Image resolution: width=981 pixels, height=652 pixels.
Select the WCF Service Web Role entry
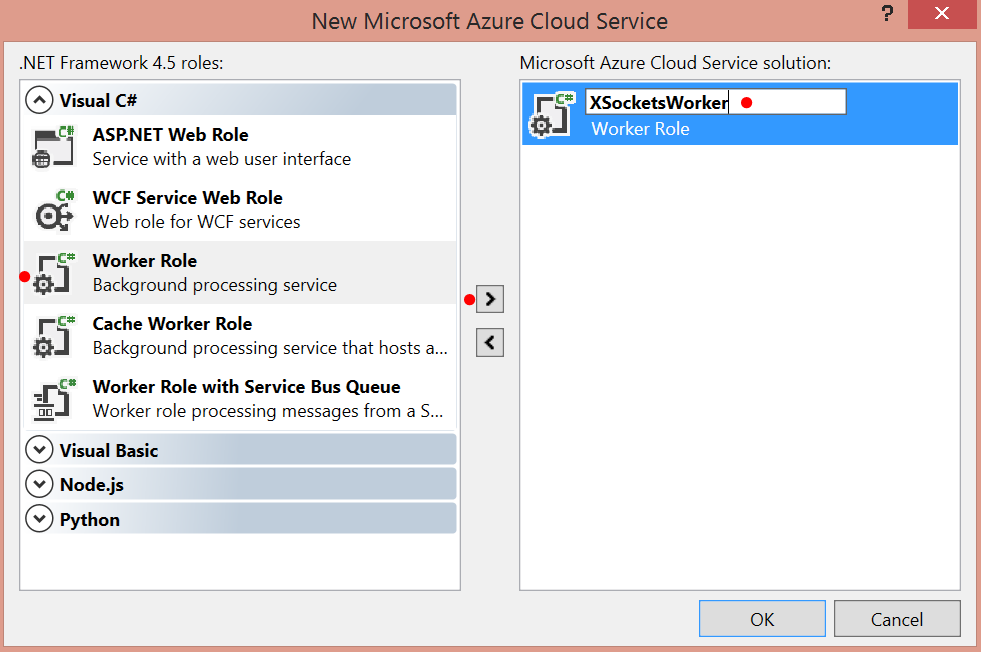(x=240, y=210)
